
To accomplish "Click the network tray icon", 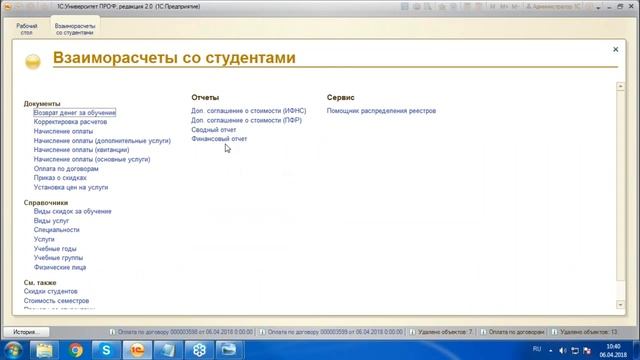I will pyautogui.click(x=575, y=351).
